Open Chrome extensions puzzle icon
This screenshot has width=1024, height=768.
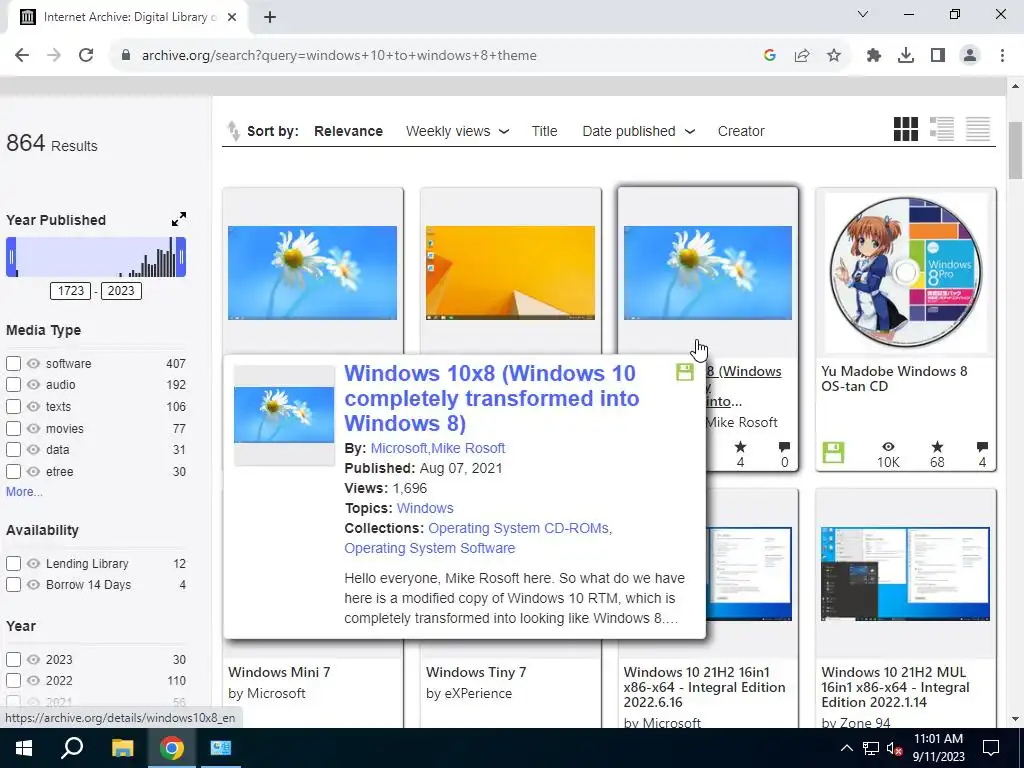(873, 56)
